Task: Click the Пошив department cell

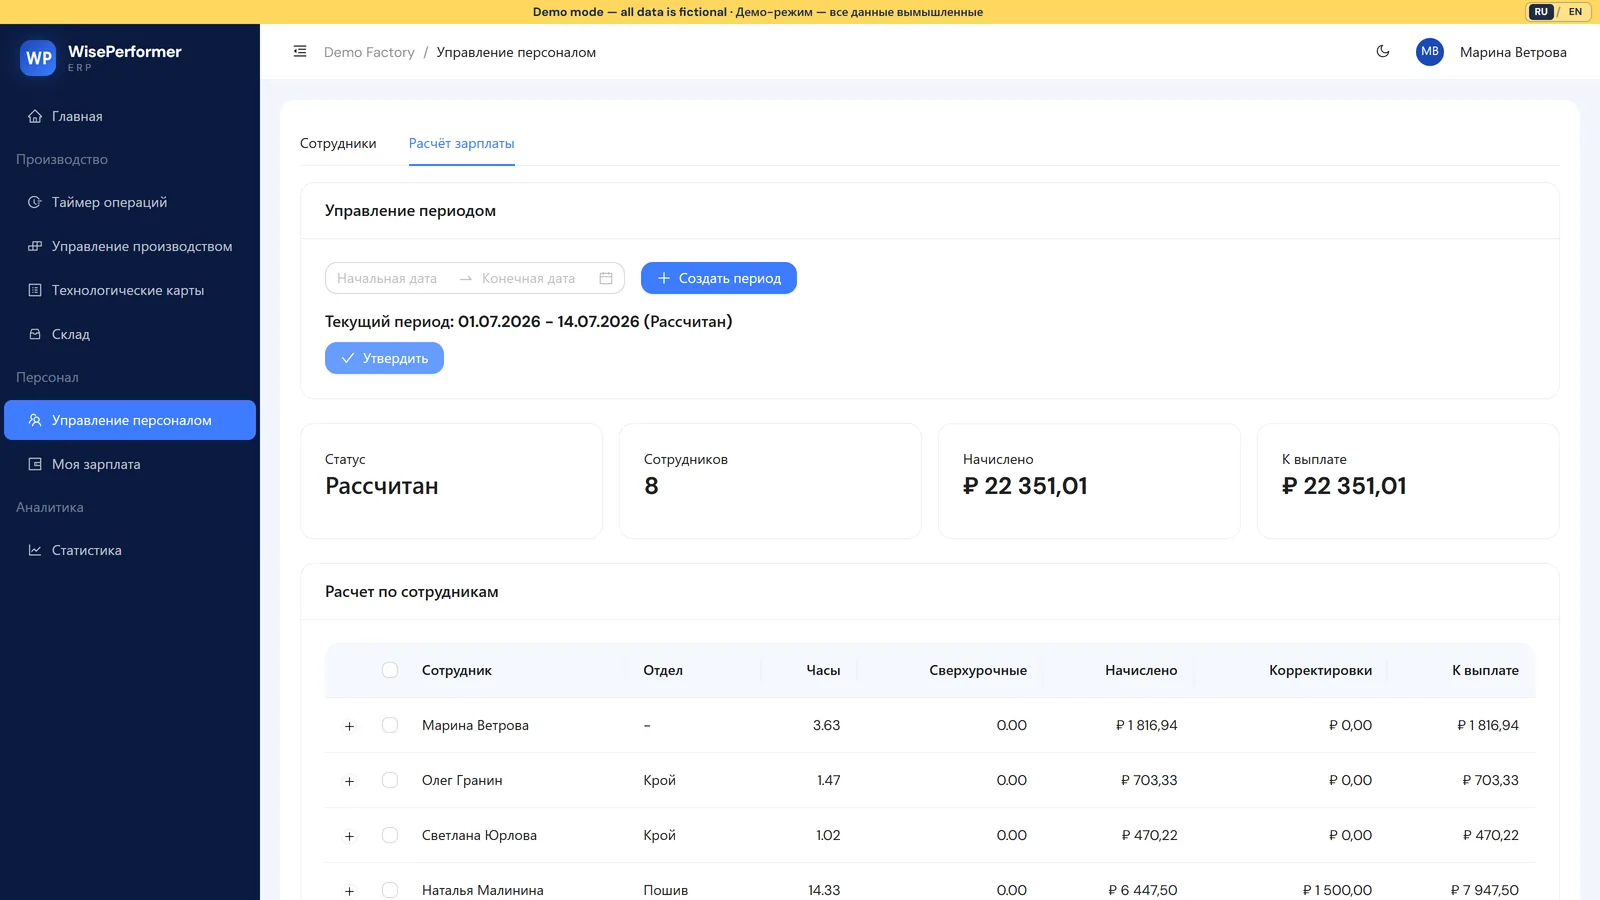Action: [666, 890]
